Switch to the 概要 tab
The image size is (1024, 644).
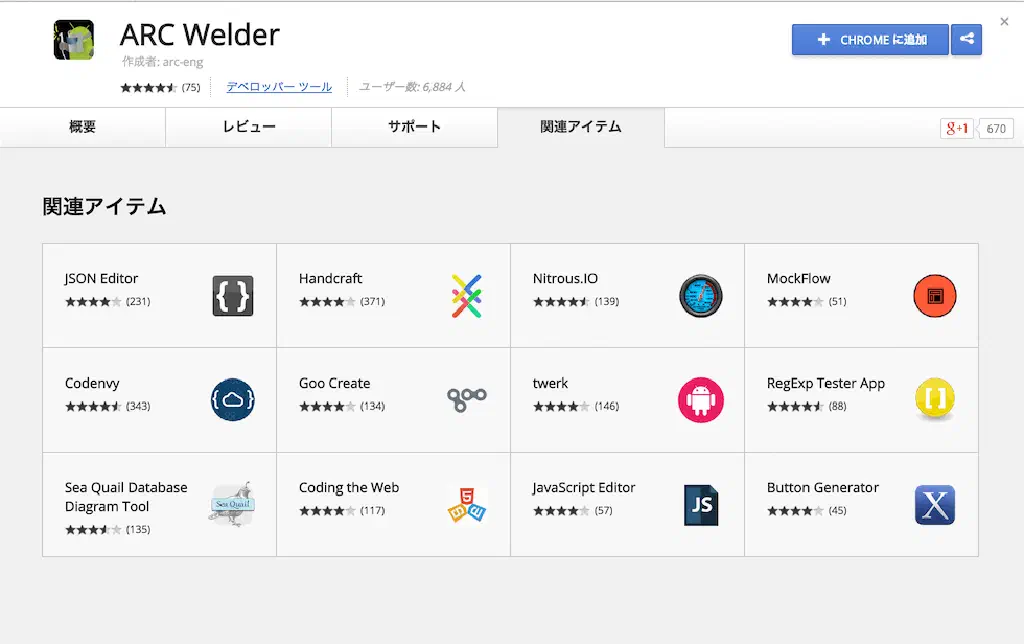[83, 127]
